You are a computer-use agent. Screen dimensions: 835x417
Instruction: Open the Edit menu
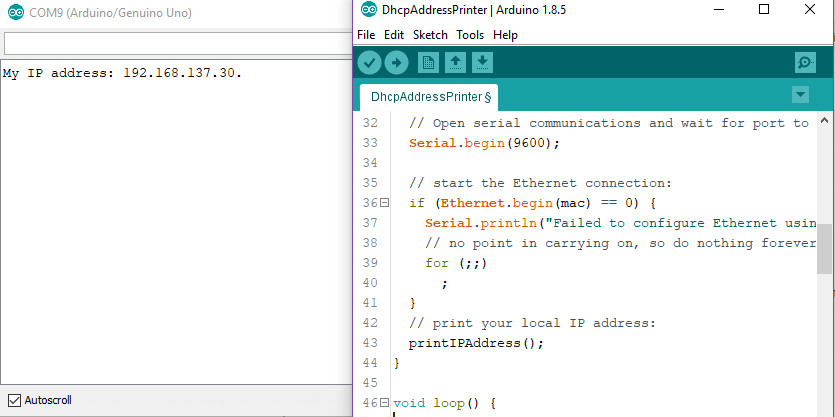pyautogui.click(x=394, y=35)
